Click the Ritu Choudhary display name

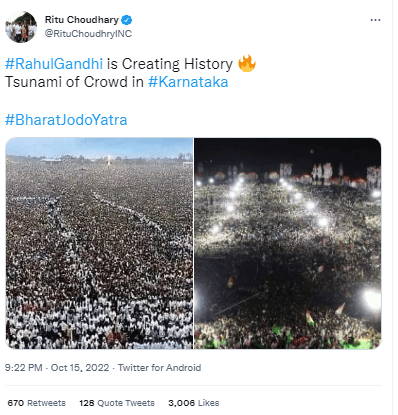[x=82, y=20]
